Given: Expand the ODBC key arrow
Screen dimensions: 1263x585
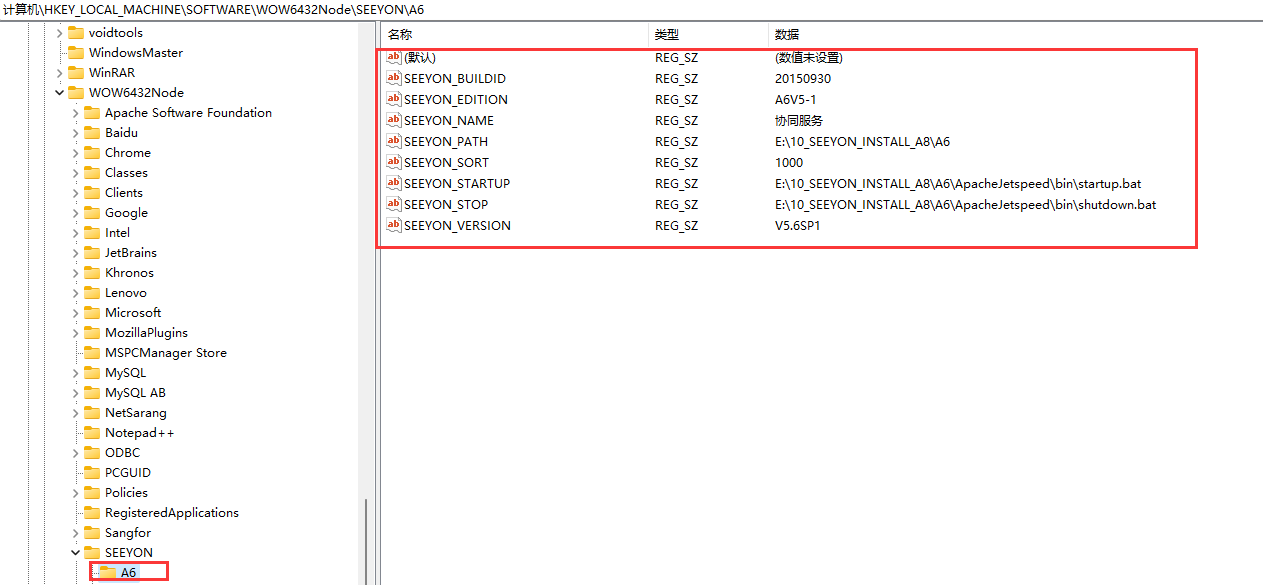Looking at the screenshot, I should [75, 452].
